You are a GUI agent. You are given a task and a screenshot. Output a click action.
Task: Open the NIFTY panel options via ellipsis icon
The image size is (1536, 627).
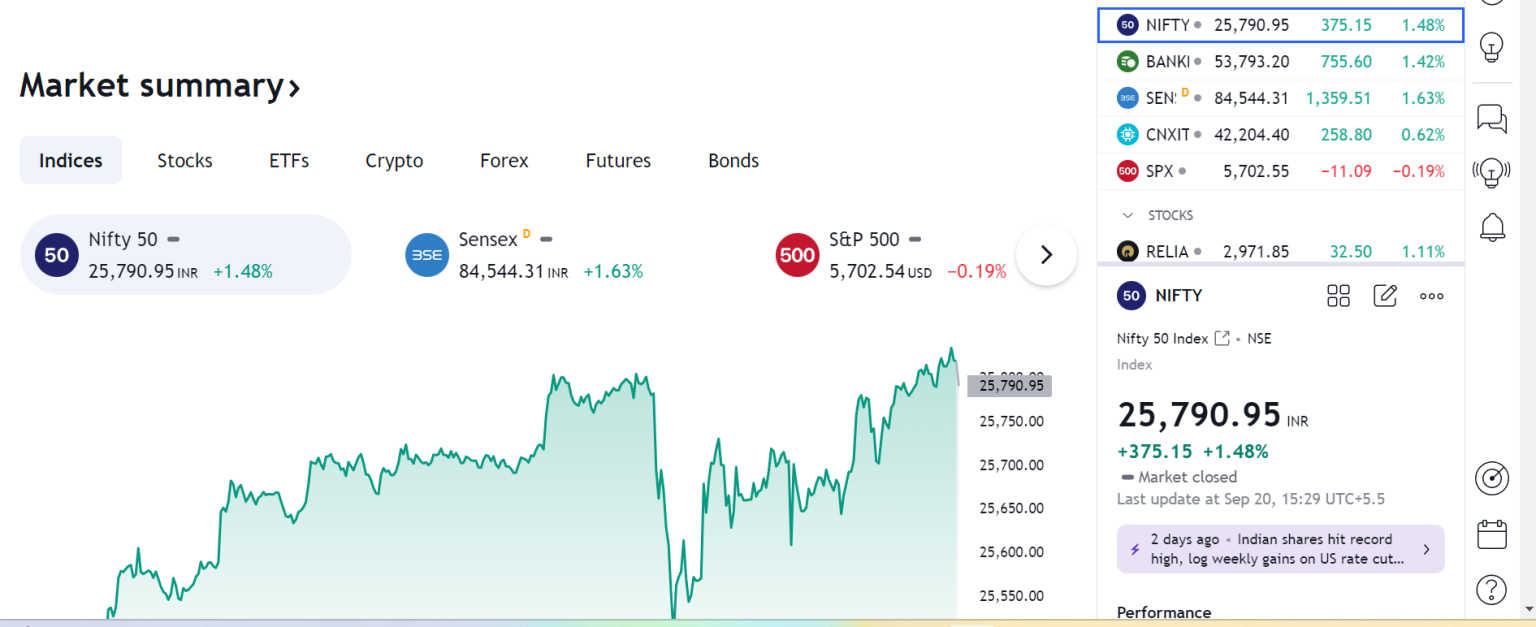click(x=1431, y=295)
